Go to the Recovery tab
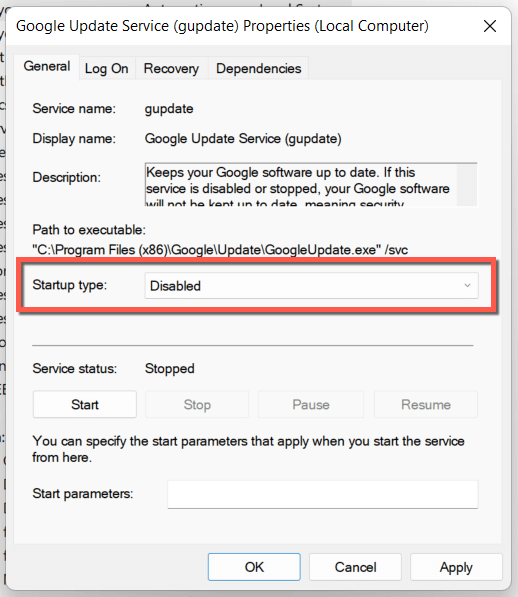Image resolution: width=518 pixels, height=597 pixels. (171, 69)
